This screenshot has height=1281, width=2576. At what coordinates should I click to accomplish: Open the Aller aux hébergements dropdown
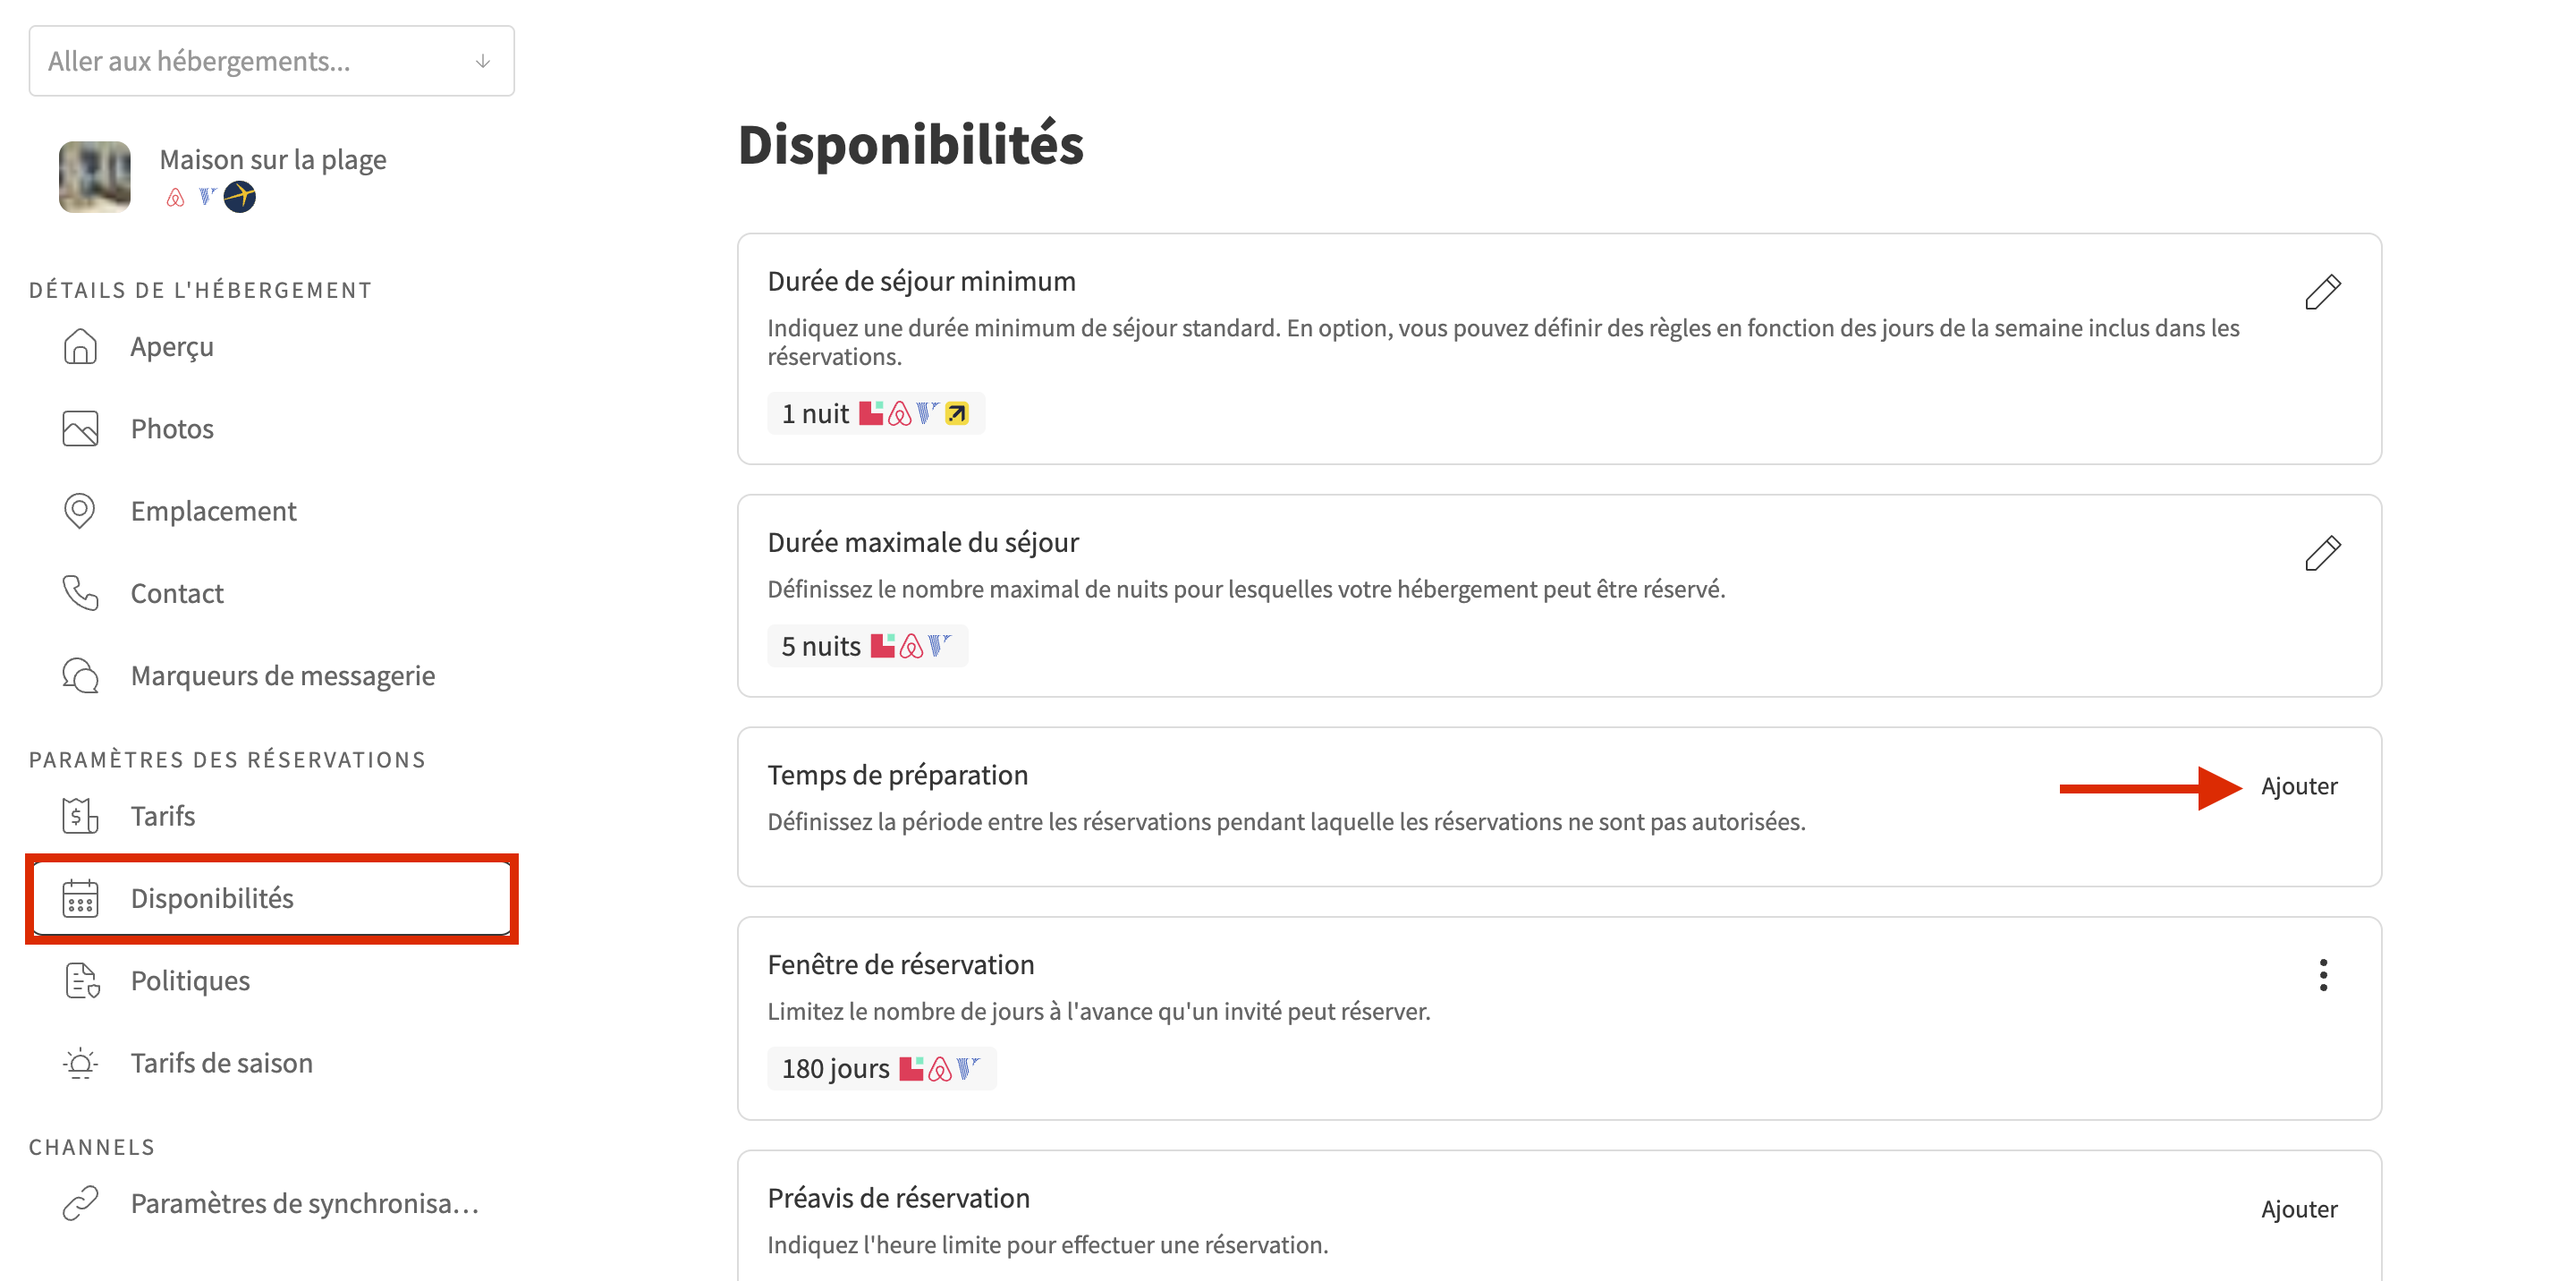271,61
